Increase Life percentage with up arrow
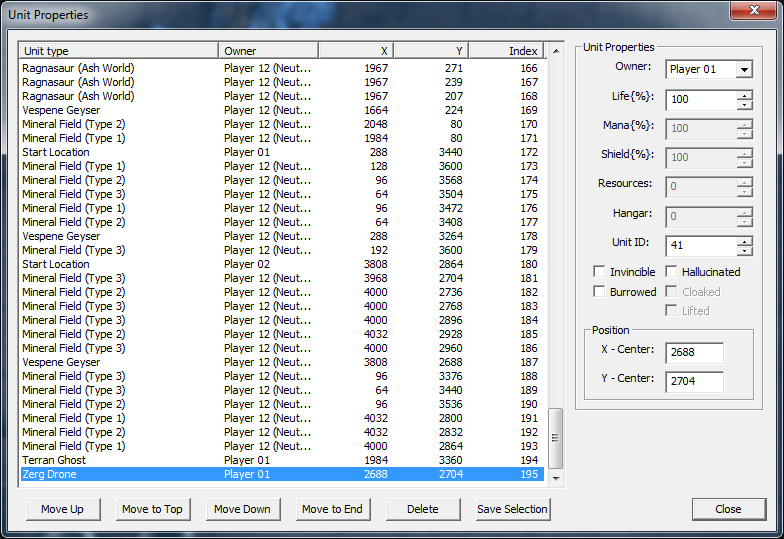The image size is (784, 539). tap(744, 96)
